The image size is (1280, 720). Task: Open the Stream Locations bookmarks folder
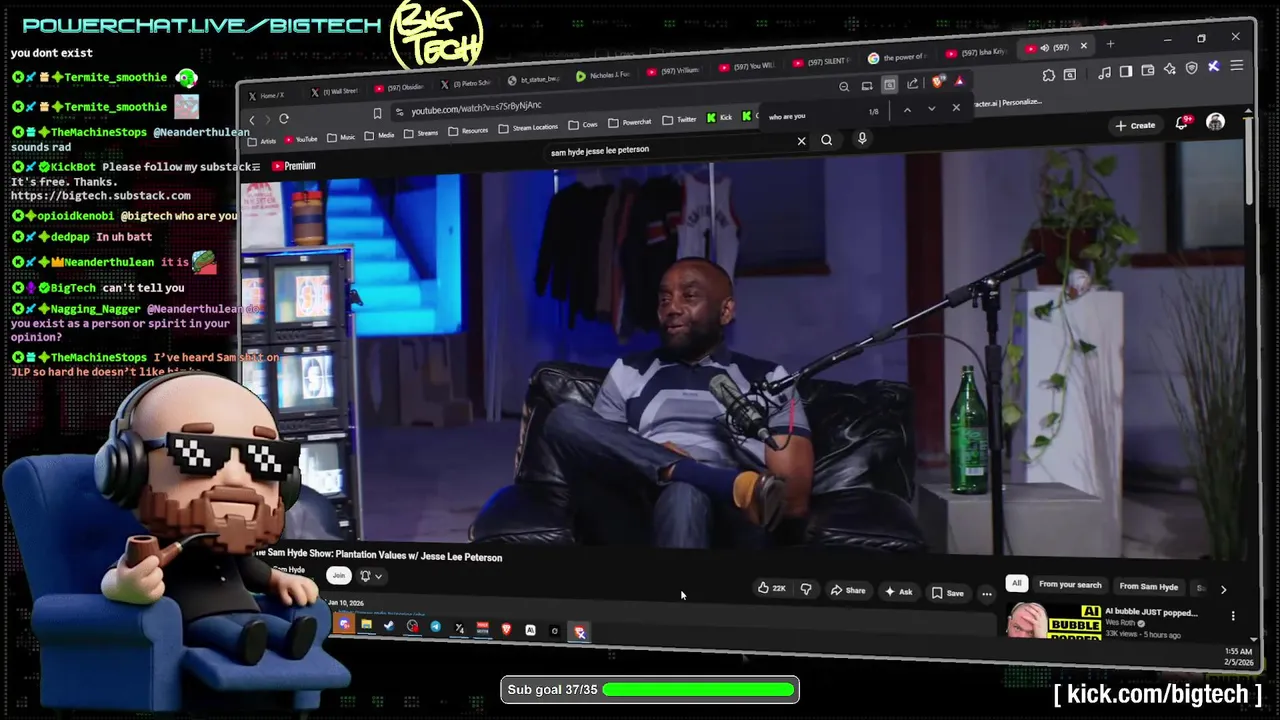(x=528, y=128)
